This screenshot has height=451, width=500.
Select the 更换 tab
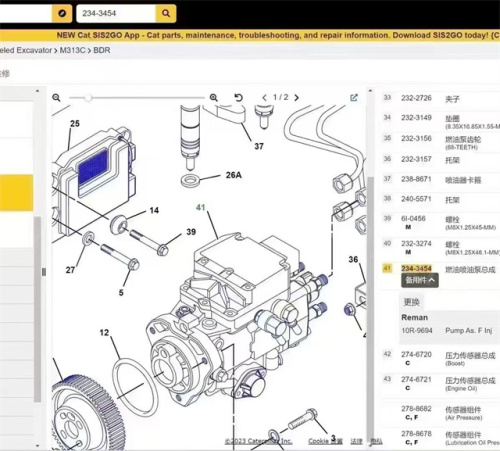point(411,302)
